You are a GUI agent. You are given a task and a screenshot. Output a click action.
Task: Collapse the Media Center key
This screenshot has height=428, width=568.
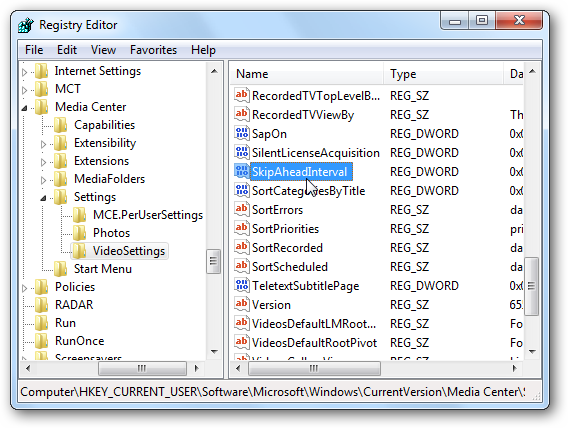(x=24, y=108)
